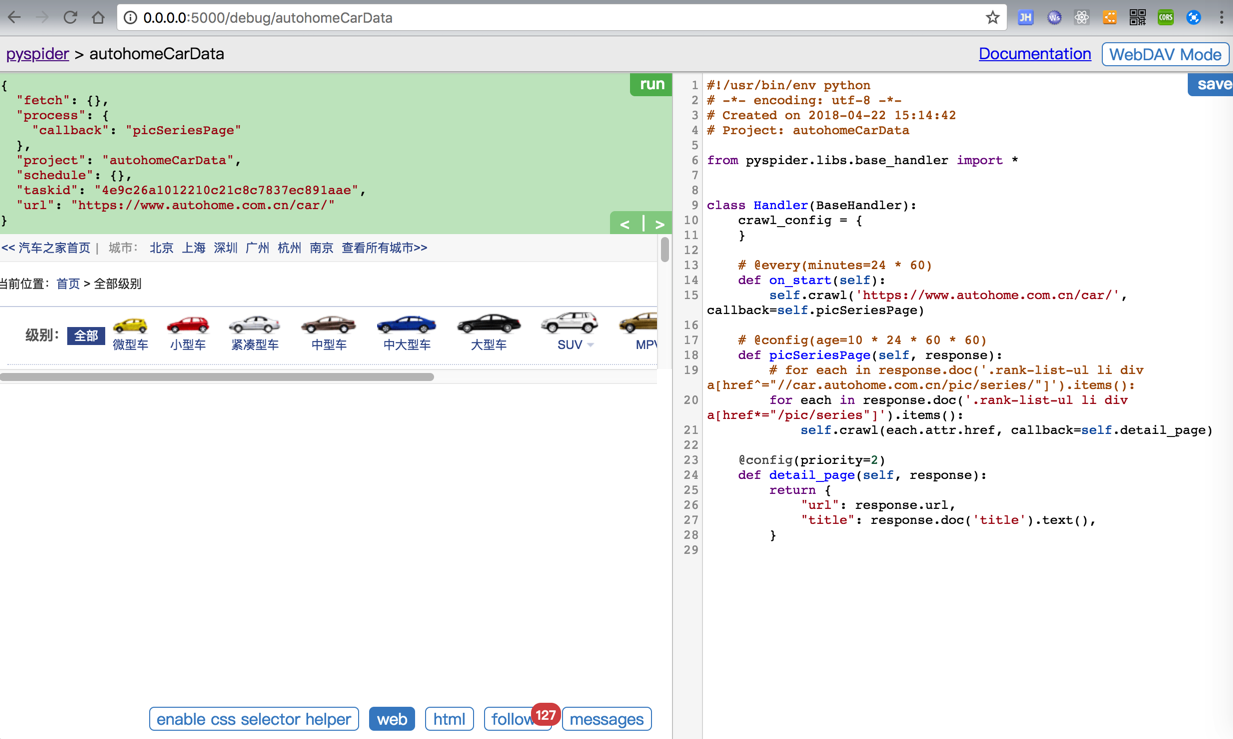Screen dimensions: 1233x739
Task: Open 查看所有城市 link
Action: click(x=384, y=248)
